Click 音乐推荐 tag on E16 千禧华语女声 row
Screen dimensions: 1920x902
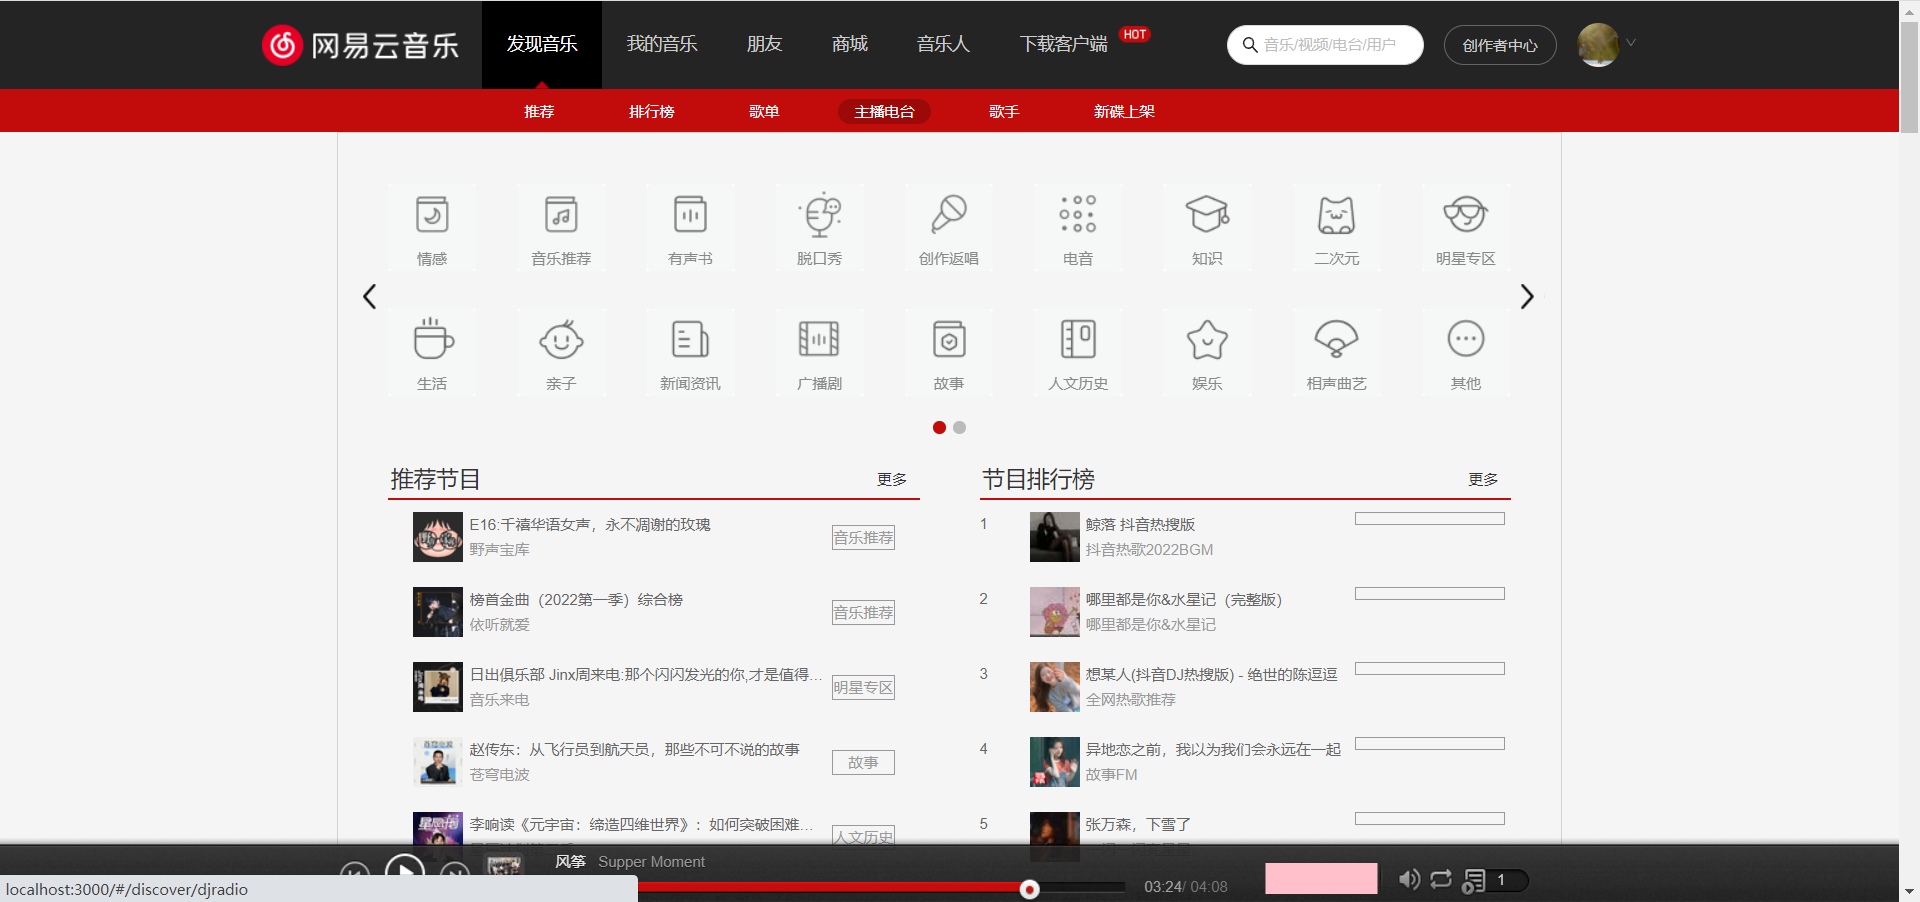(x=863, y=537)
